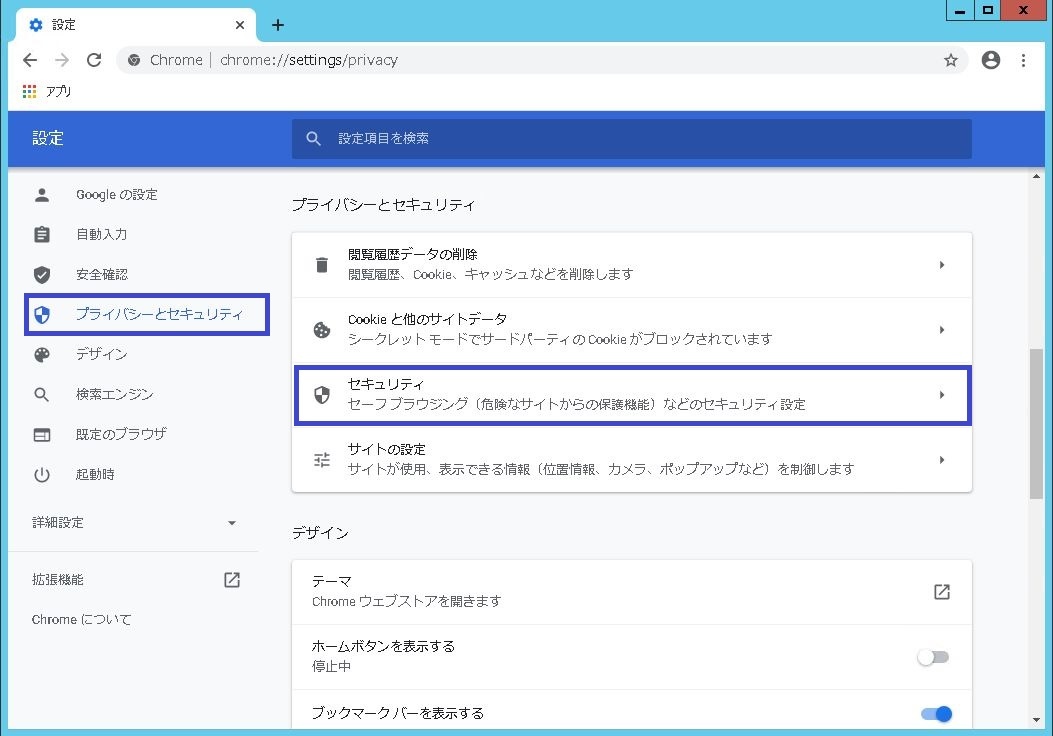Open the 拡張機能 link
Image resolution: width=1053 pixels, height=736 pixels.
(x=58, y=580)
